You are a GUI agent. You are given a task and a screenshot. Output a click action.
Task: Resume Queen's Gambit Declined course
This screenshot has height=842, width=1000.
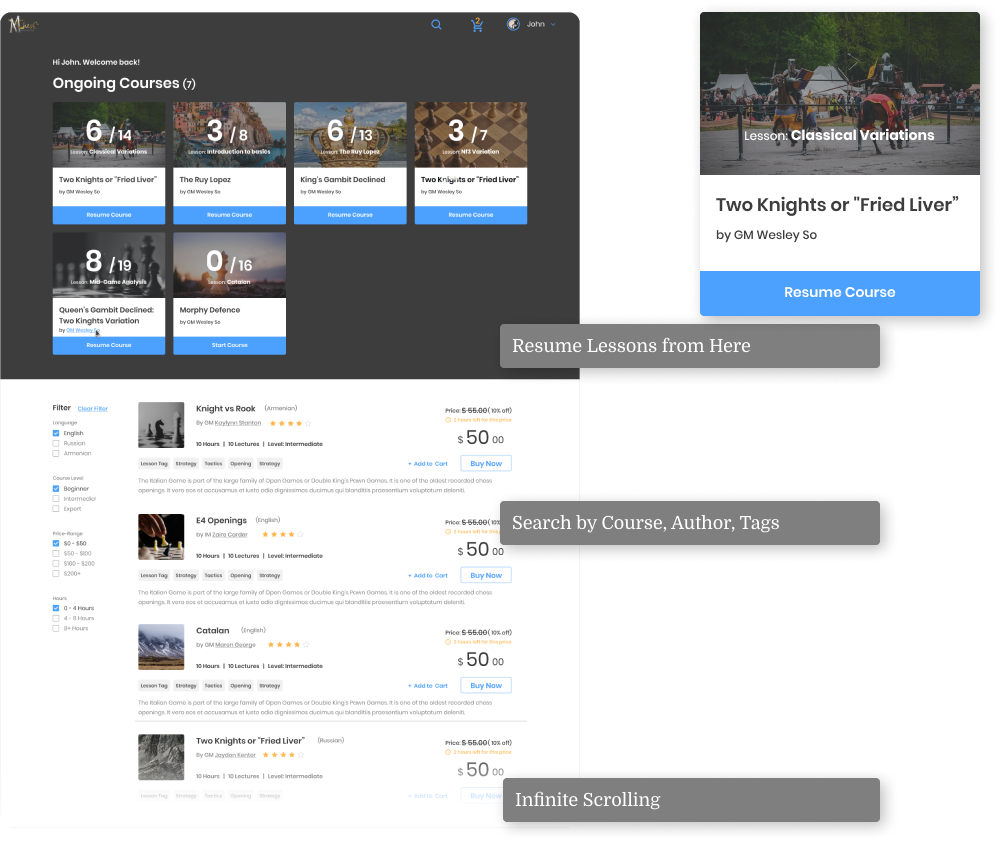point(108,345)
